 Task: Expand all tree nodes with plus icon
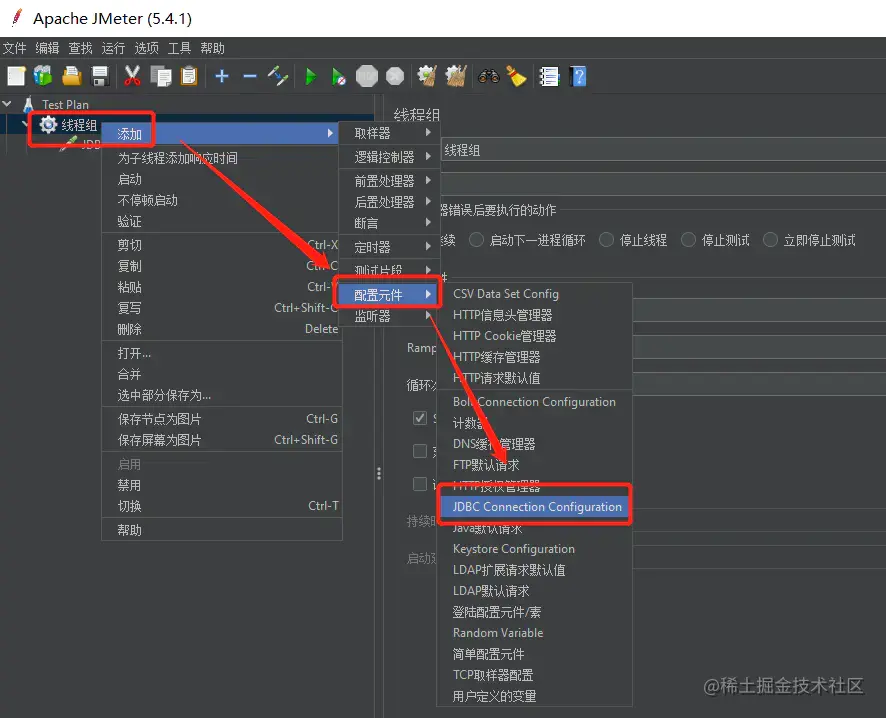pos(222,76)
